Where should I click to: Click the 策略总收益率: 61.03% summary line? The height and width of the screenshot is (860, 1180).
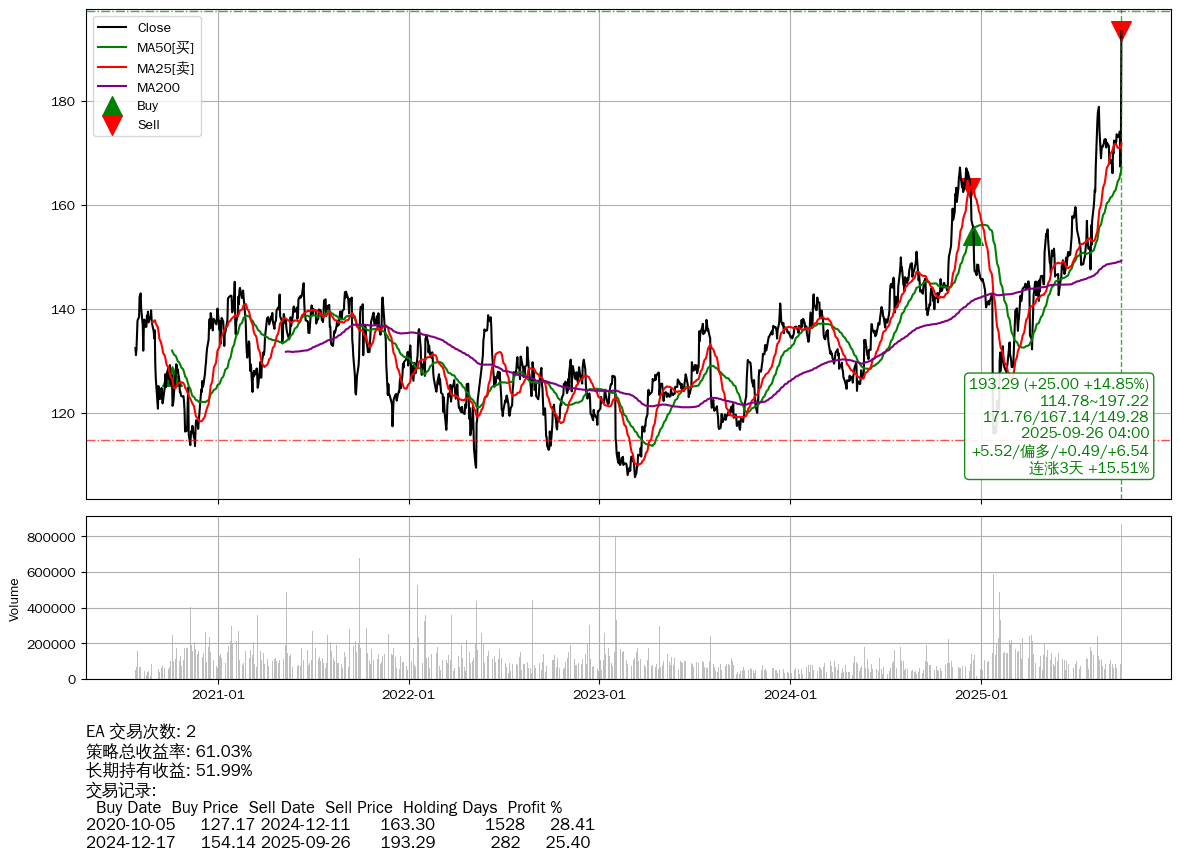pyautogui.click(x=169, y=751)
